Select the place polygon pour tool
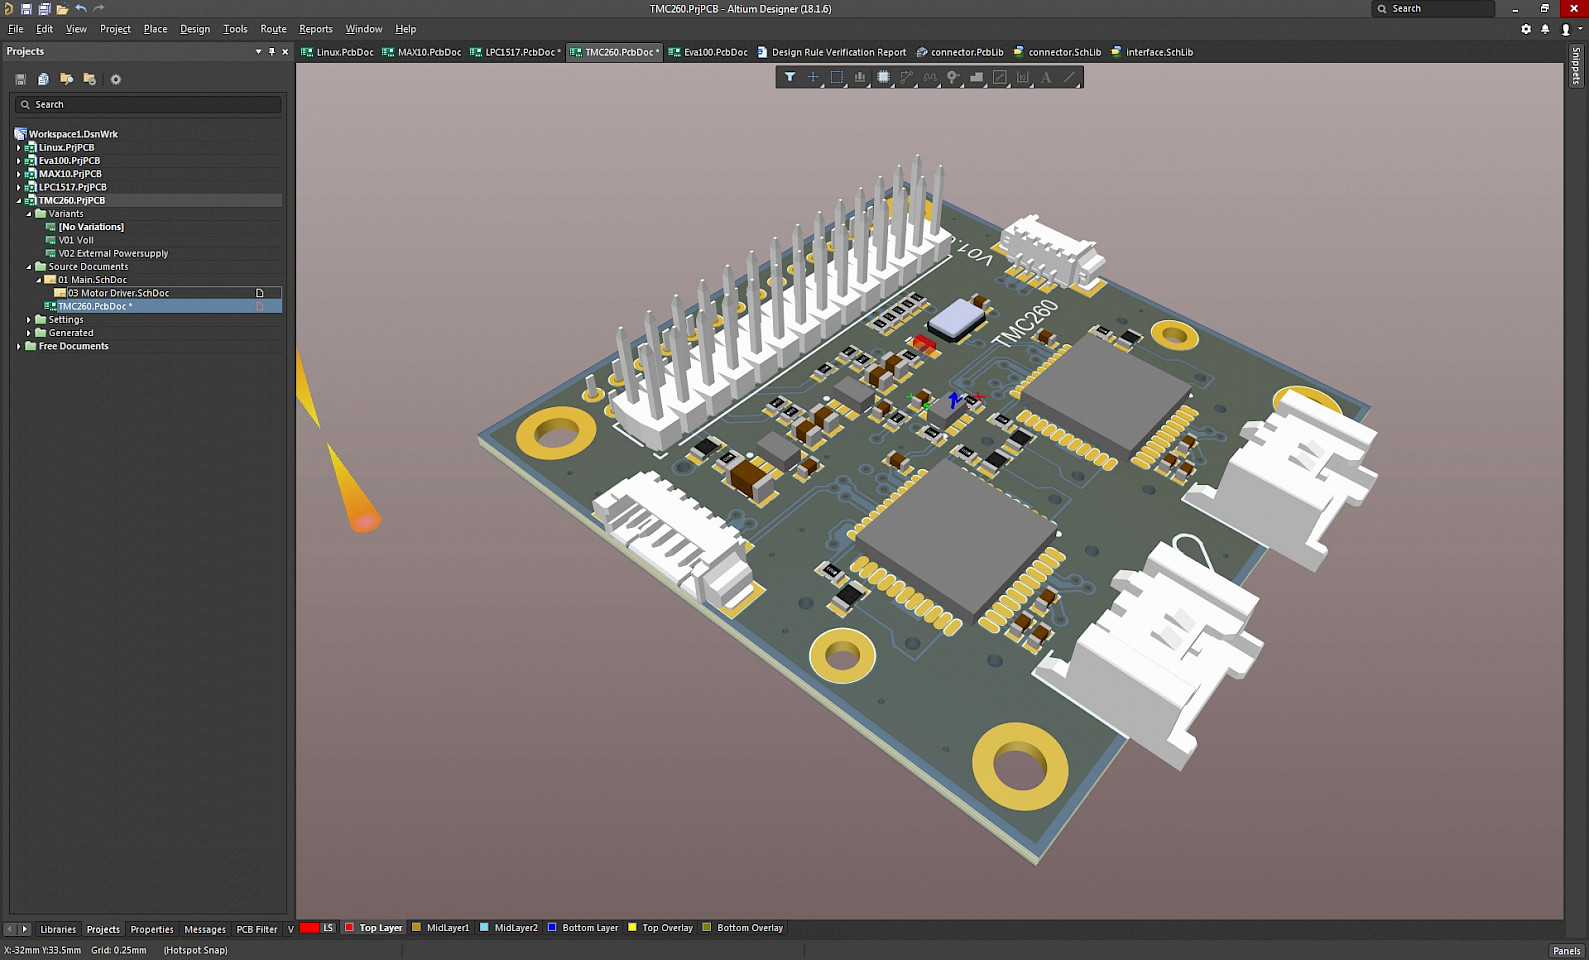Screen dimensions: 1589x960 click(976, 77)
